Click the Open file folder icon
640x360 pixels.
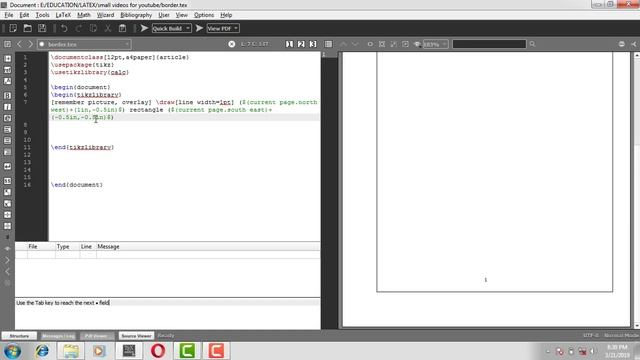27,28
